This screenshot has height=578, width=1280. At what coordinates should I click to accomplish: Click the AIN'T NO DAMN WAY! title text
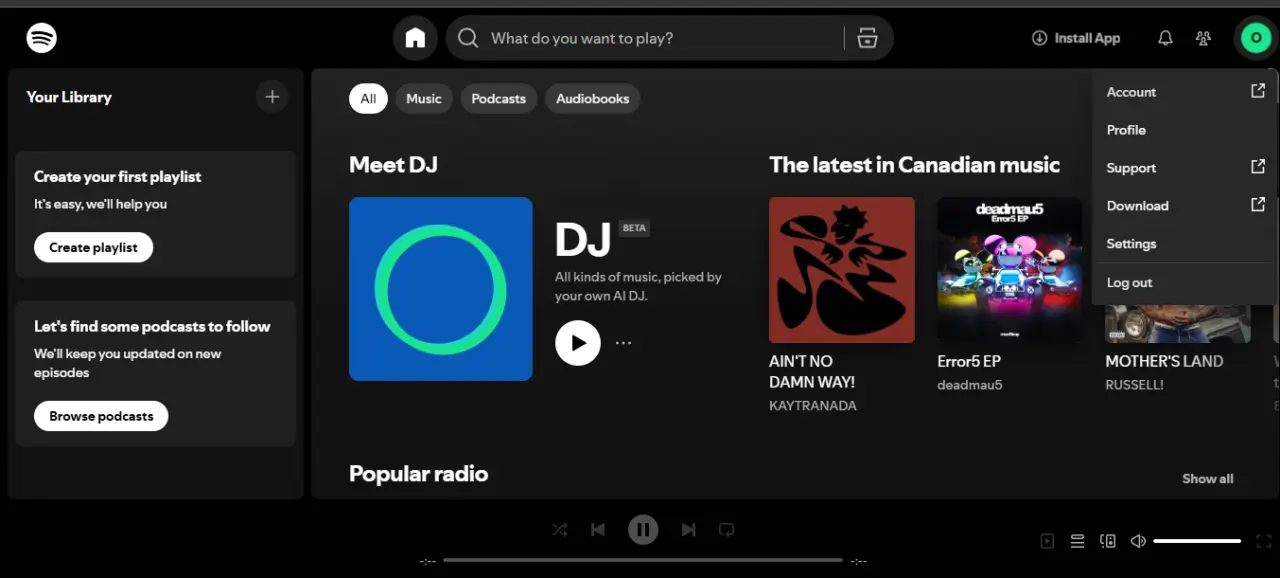812,371
